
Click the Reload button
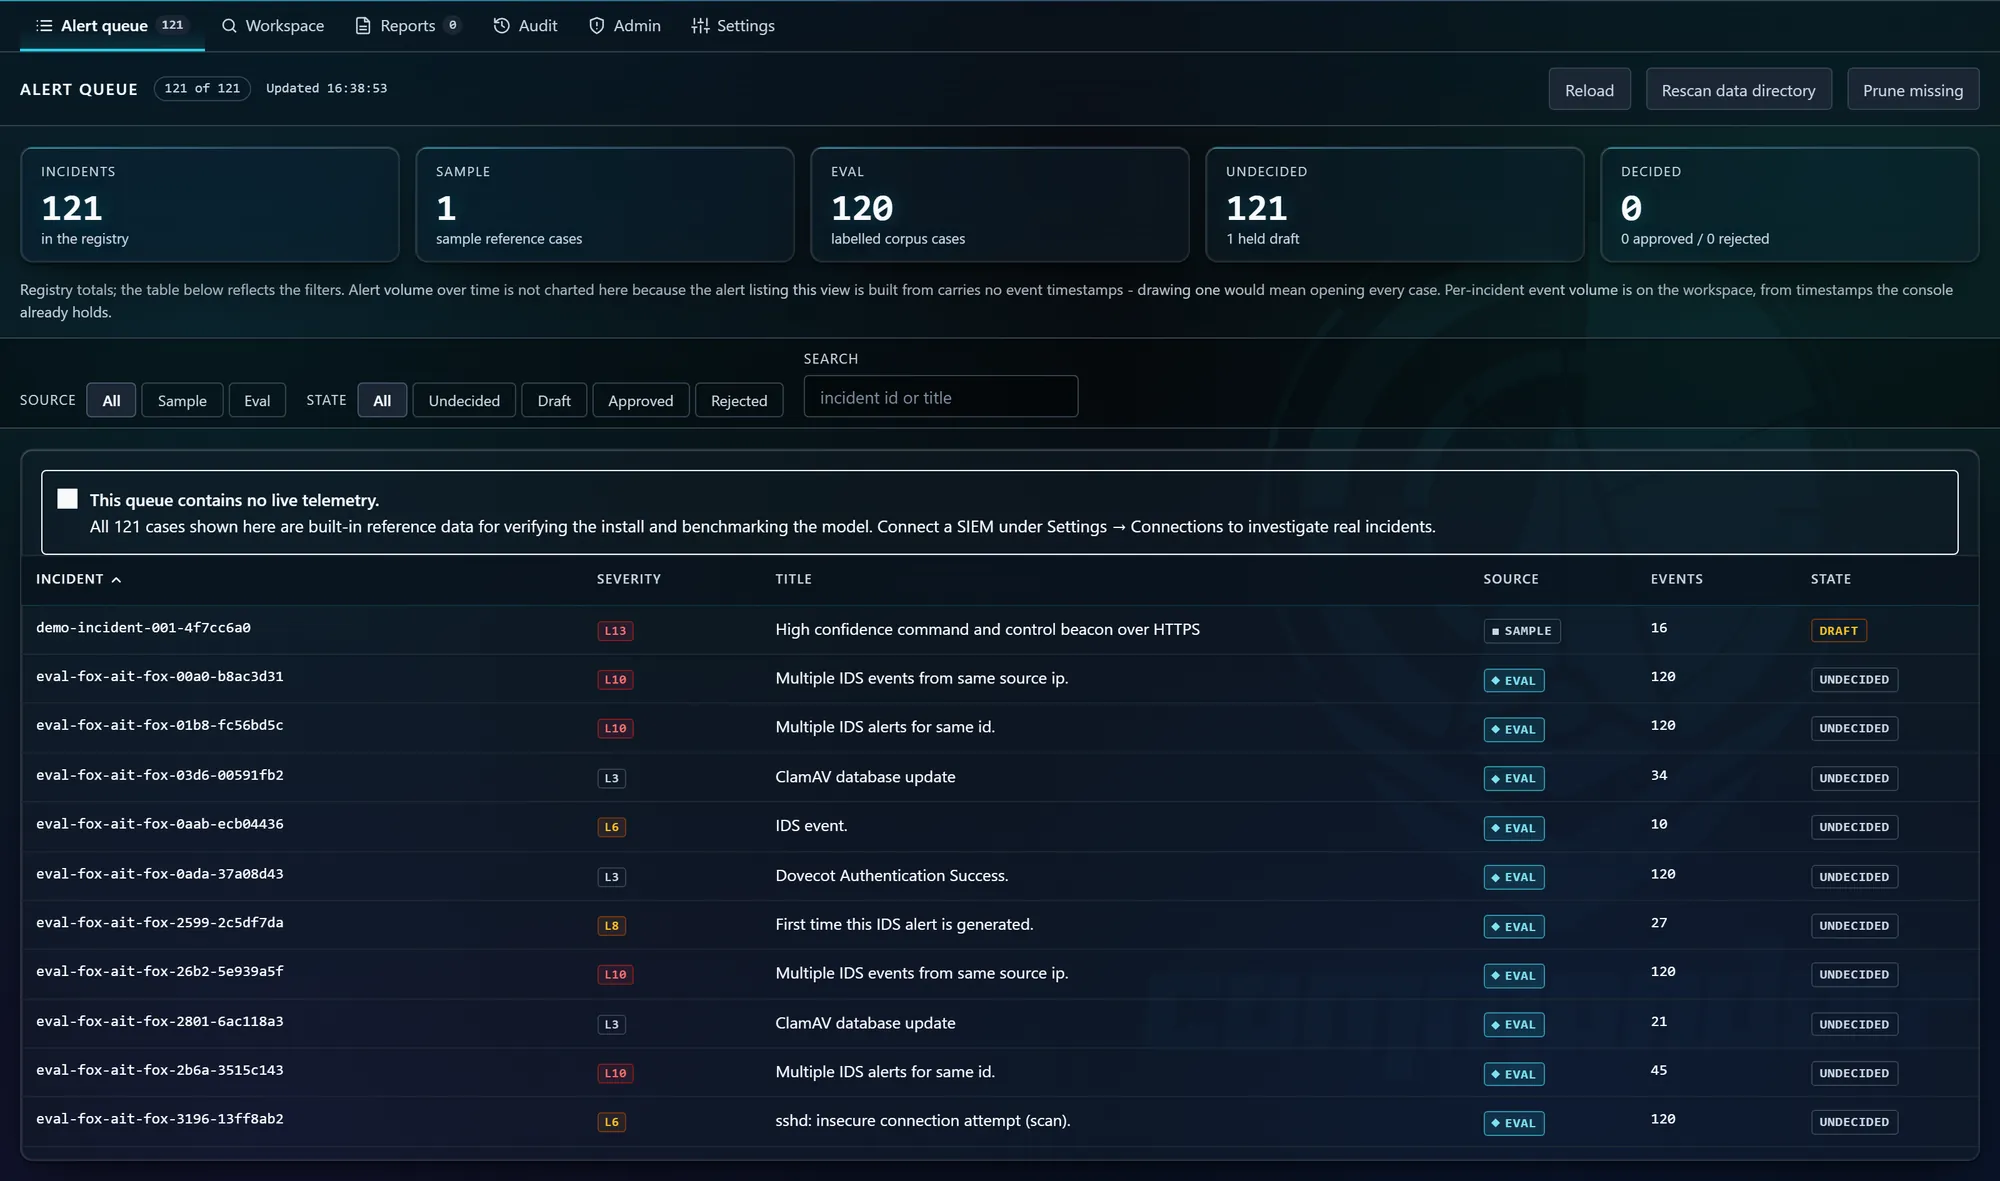pyautogui.click(x=1589, y=90)
